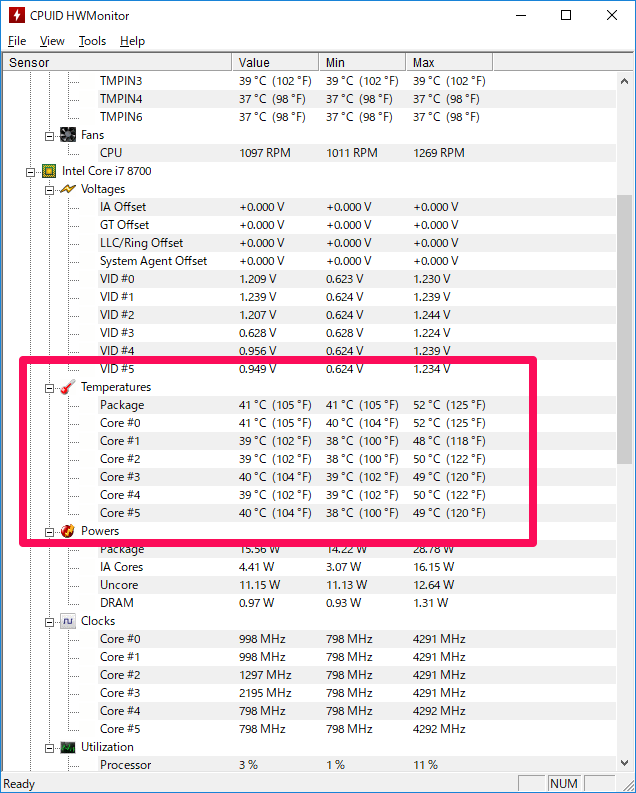Select Core #0 under Temperatures
The height and width of the screenshot is (793, 636).
point(357,423)
